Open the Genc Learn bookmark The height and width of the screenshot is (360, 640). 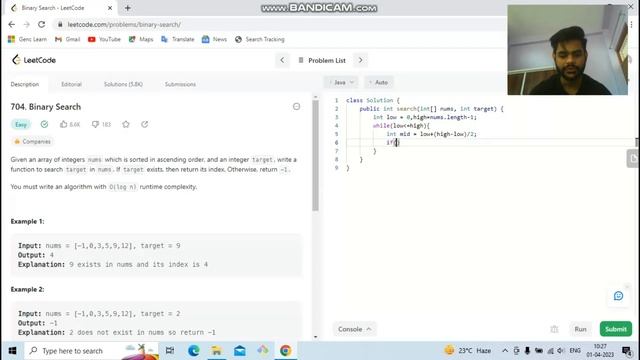point(27,39)
